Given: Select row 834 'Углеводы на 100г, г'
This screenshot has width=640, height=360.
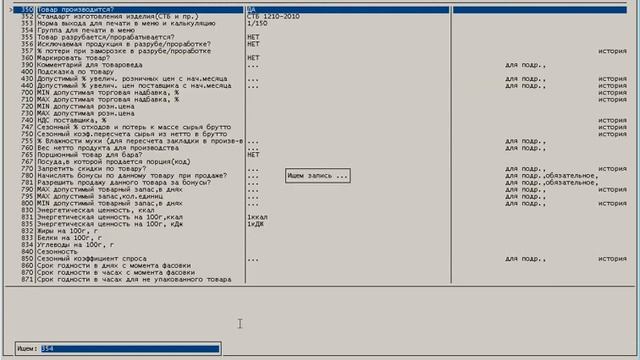Looking at the screenshot, I should coord(320,245).
